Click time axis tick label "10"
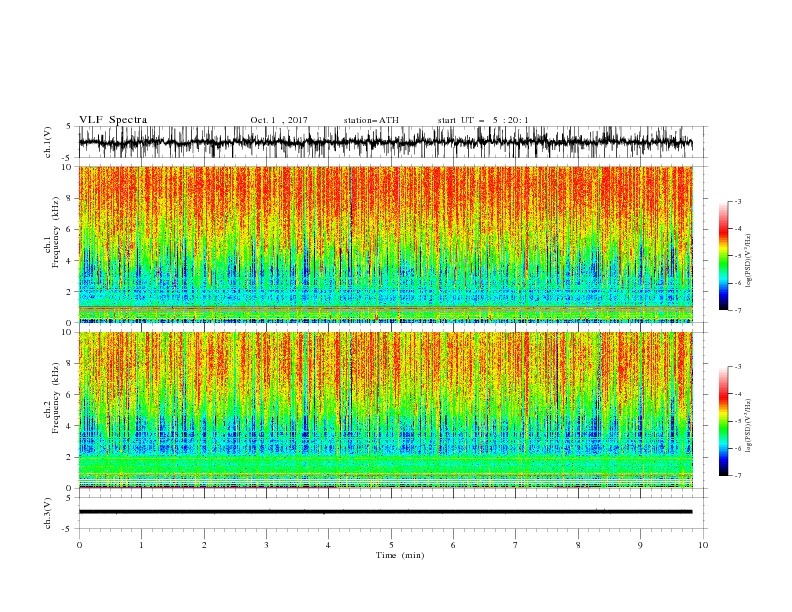This screenshot has height=612, width=792. [703, 545]
